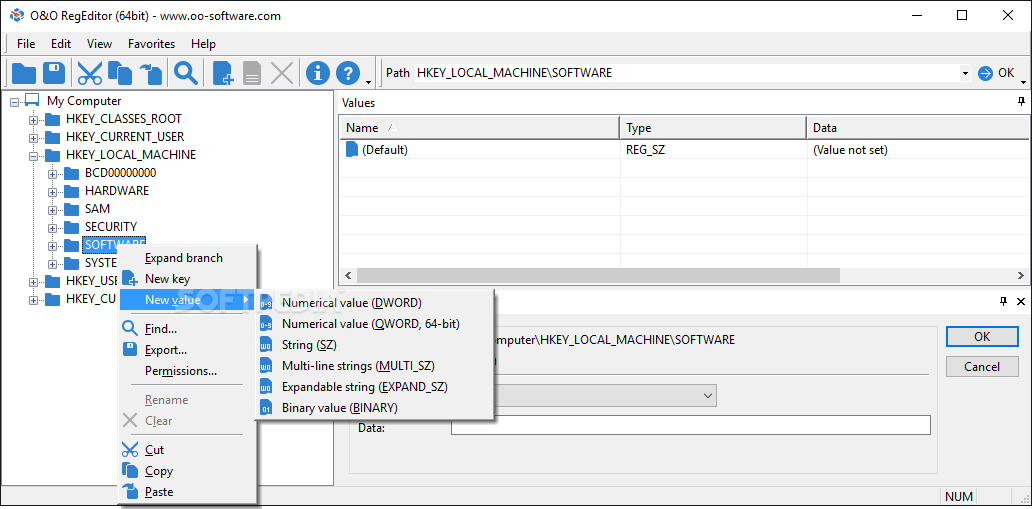
Task: Create Numerical value (DWORD)
Action: click(374, 303)
